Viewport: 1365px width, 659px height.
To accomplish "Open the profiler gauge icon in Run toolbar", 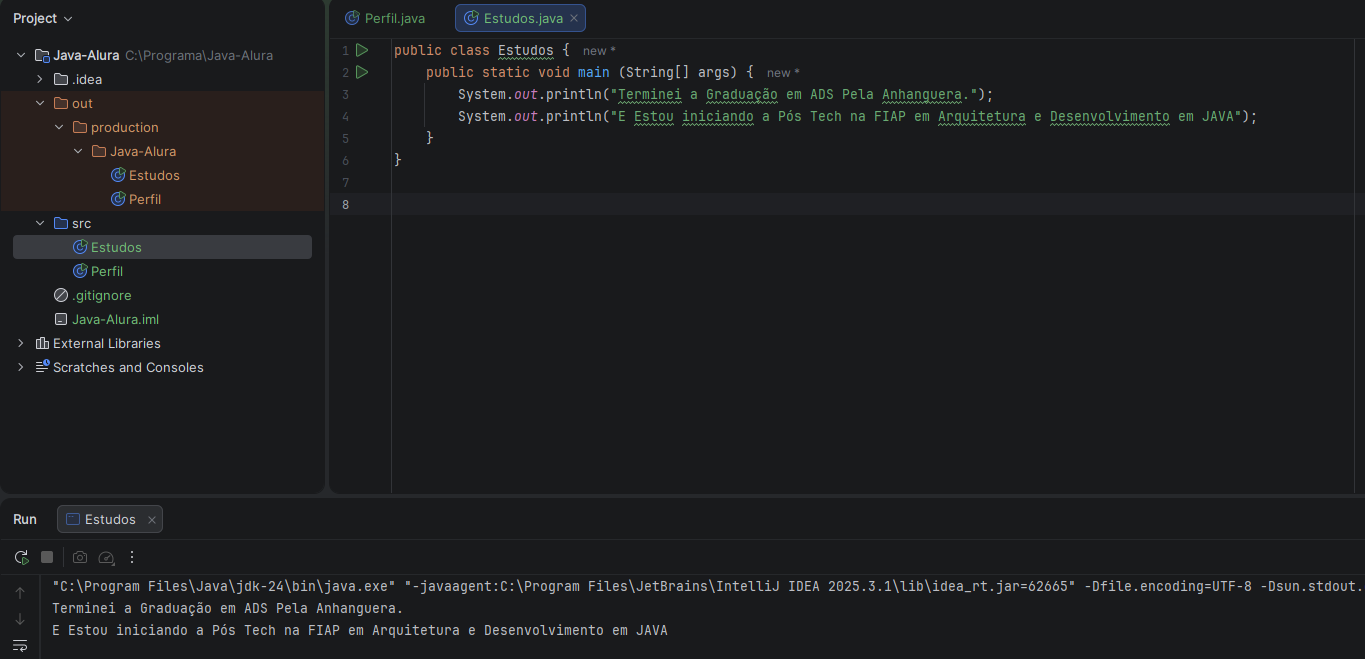I will click(x=106, y=557).
